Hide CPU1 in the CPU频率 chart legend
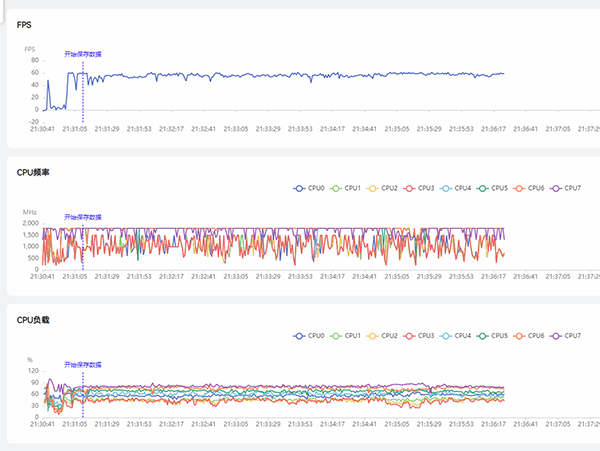Viewport: 600px width, 451px height. point(344,188)
